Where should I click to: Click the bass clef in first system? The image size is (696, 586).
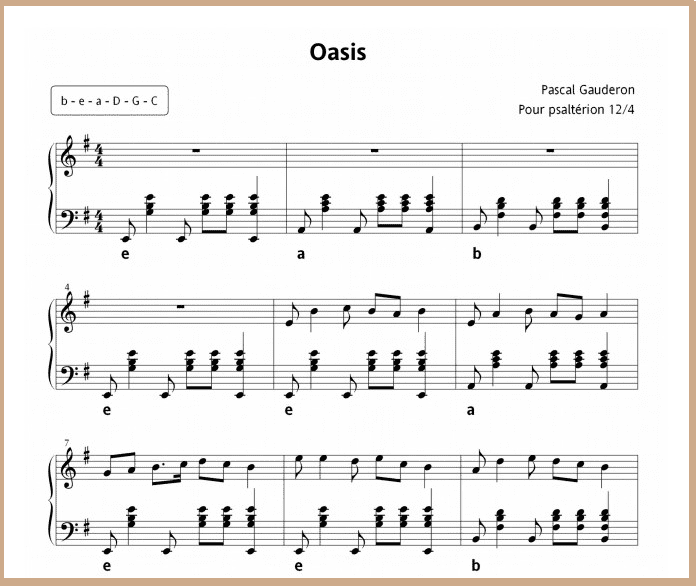click(68, 218)
